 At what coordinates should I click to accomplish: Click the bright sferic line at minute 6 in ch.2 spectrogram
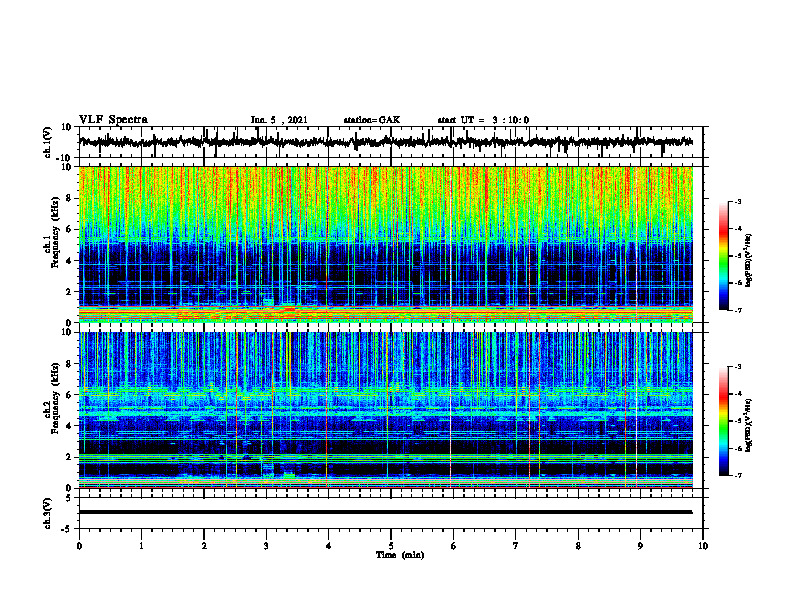[x=451, y=410]
